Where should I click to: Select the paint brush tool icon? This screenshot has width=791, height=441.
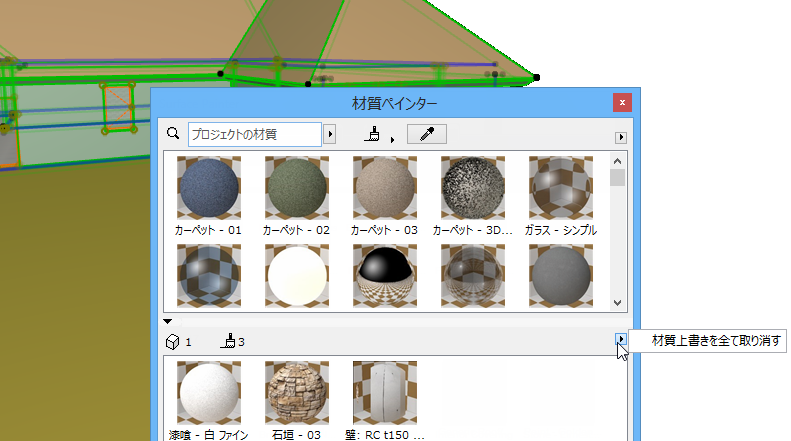point(372,134)
